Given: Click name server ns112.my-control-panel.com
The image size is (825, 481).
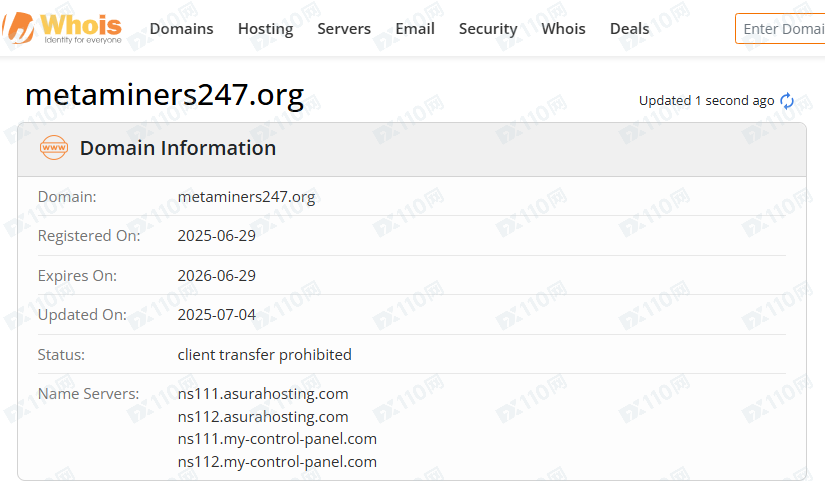Looking at the screenshot, I should pyautogui.click(x=277, y=461).
